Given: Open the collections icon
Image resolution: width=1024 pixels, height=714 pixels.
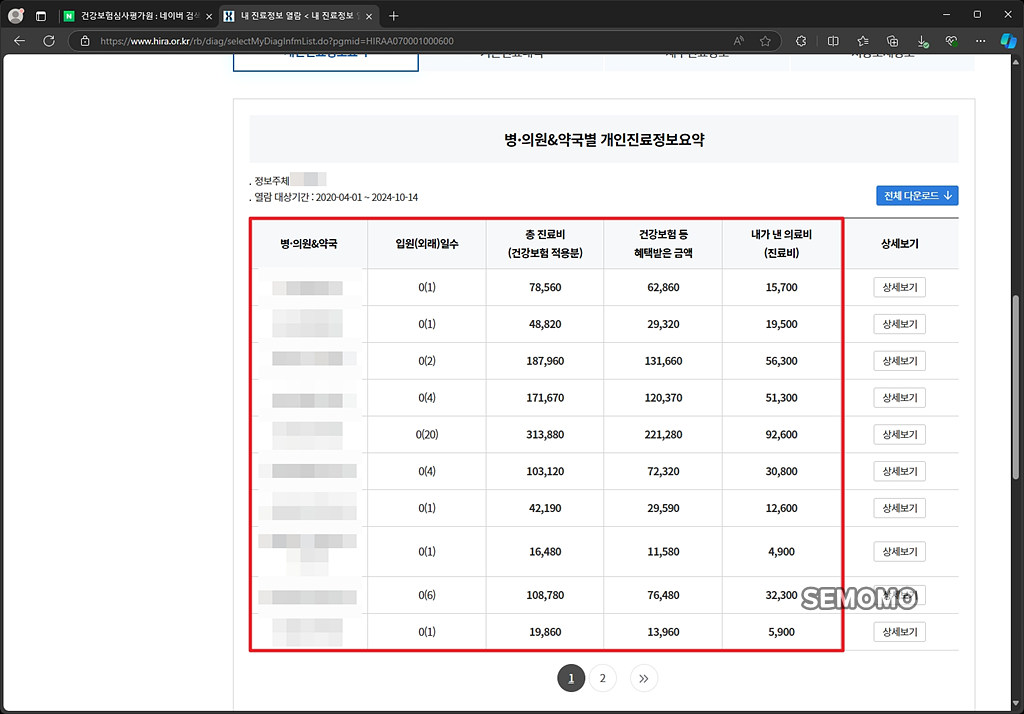Looking at the screenshot, I should pos(892,41).
